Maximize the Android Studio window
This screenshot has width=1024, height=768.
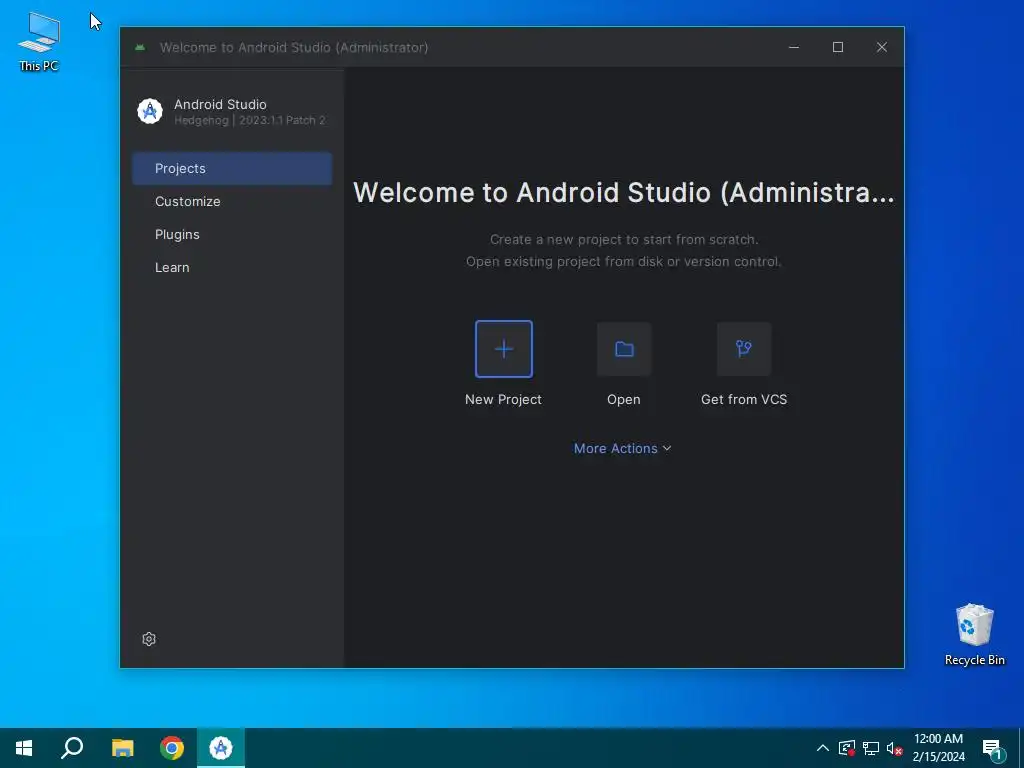coord(838,47)
